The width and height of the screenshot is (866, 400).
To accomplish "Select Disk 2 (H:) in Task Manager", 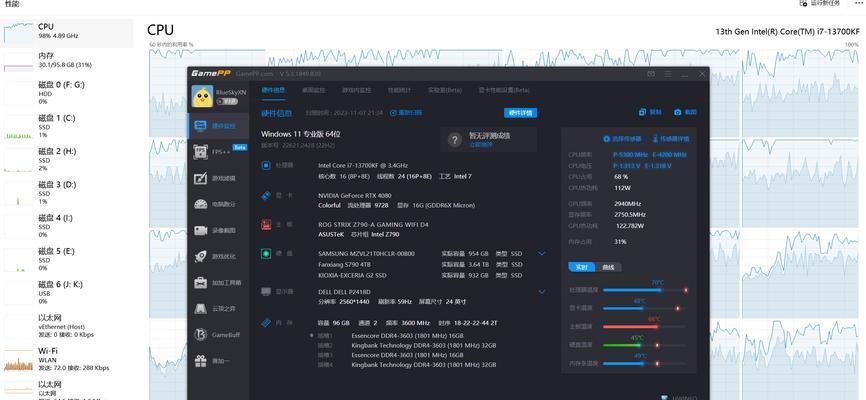I will coord(67,160).
